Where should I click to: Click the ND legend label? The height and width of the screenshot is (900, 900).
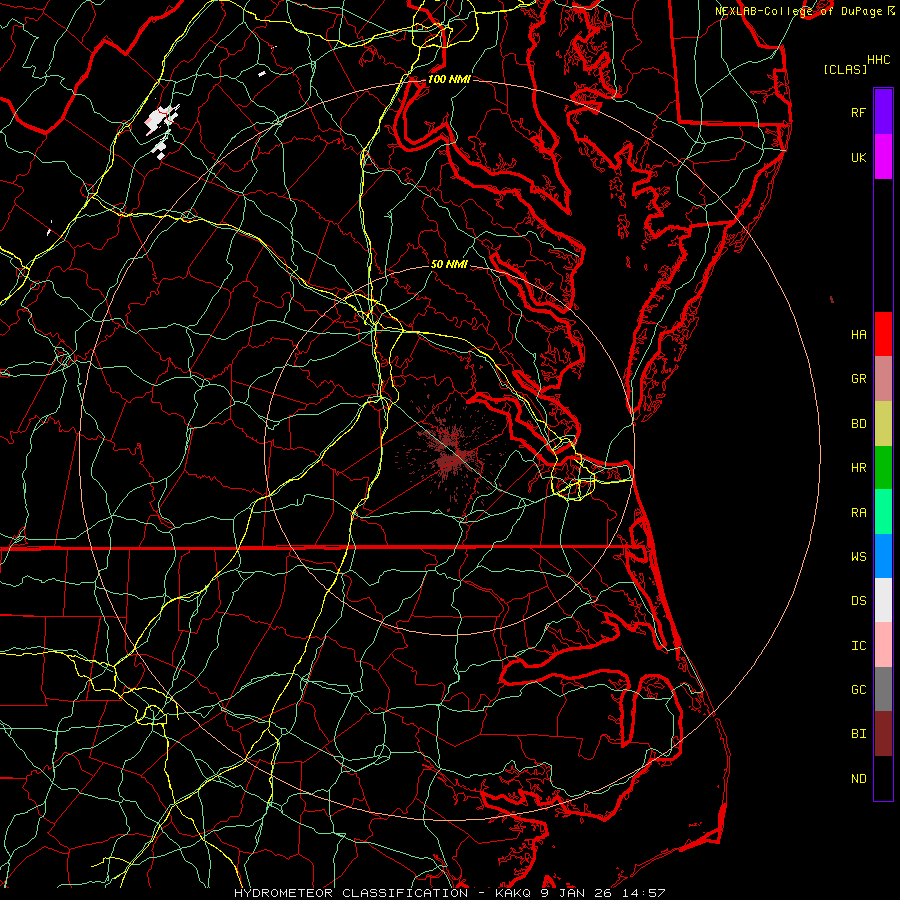858,779
